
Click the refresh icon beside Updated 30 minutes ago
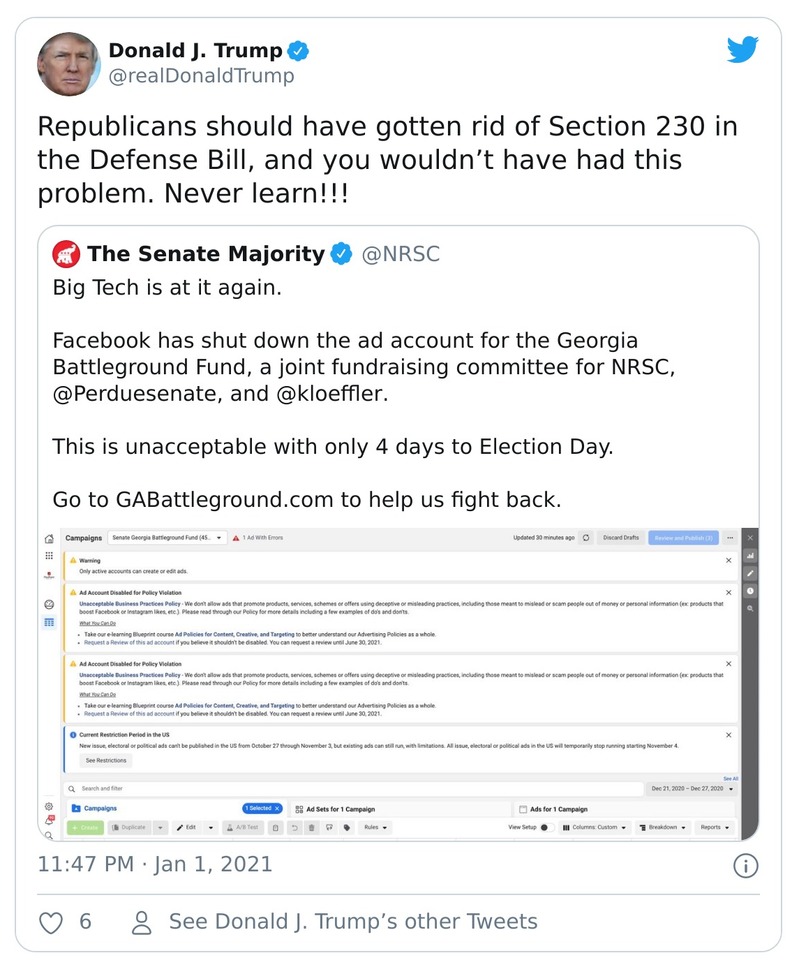(x=586, y=538)
